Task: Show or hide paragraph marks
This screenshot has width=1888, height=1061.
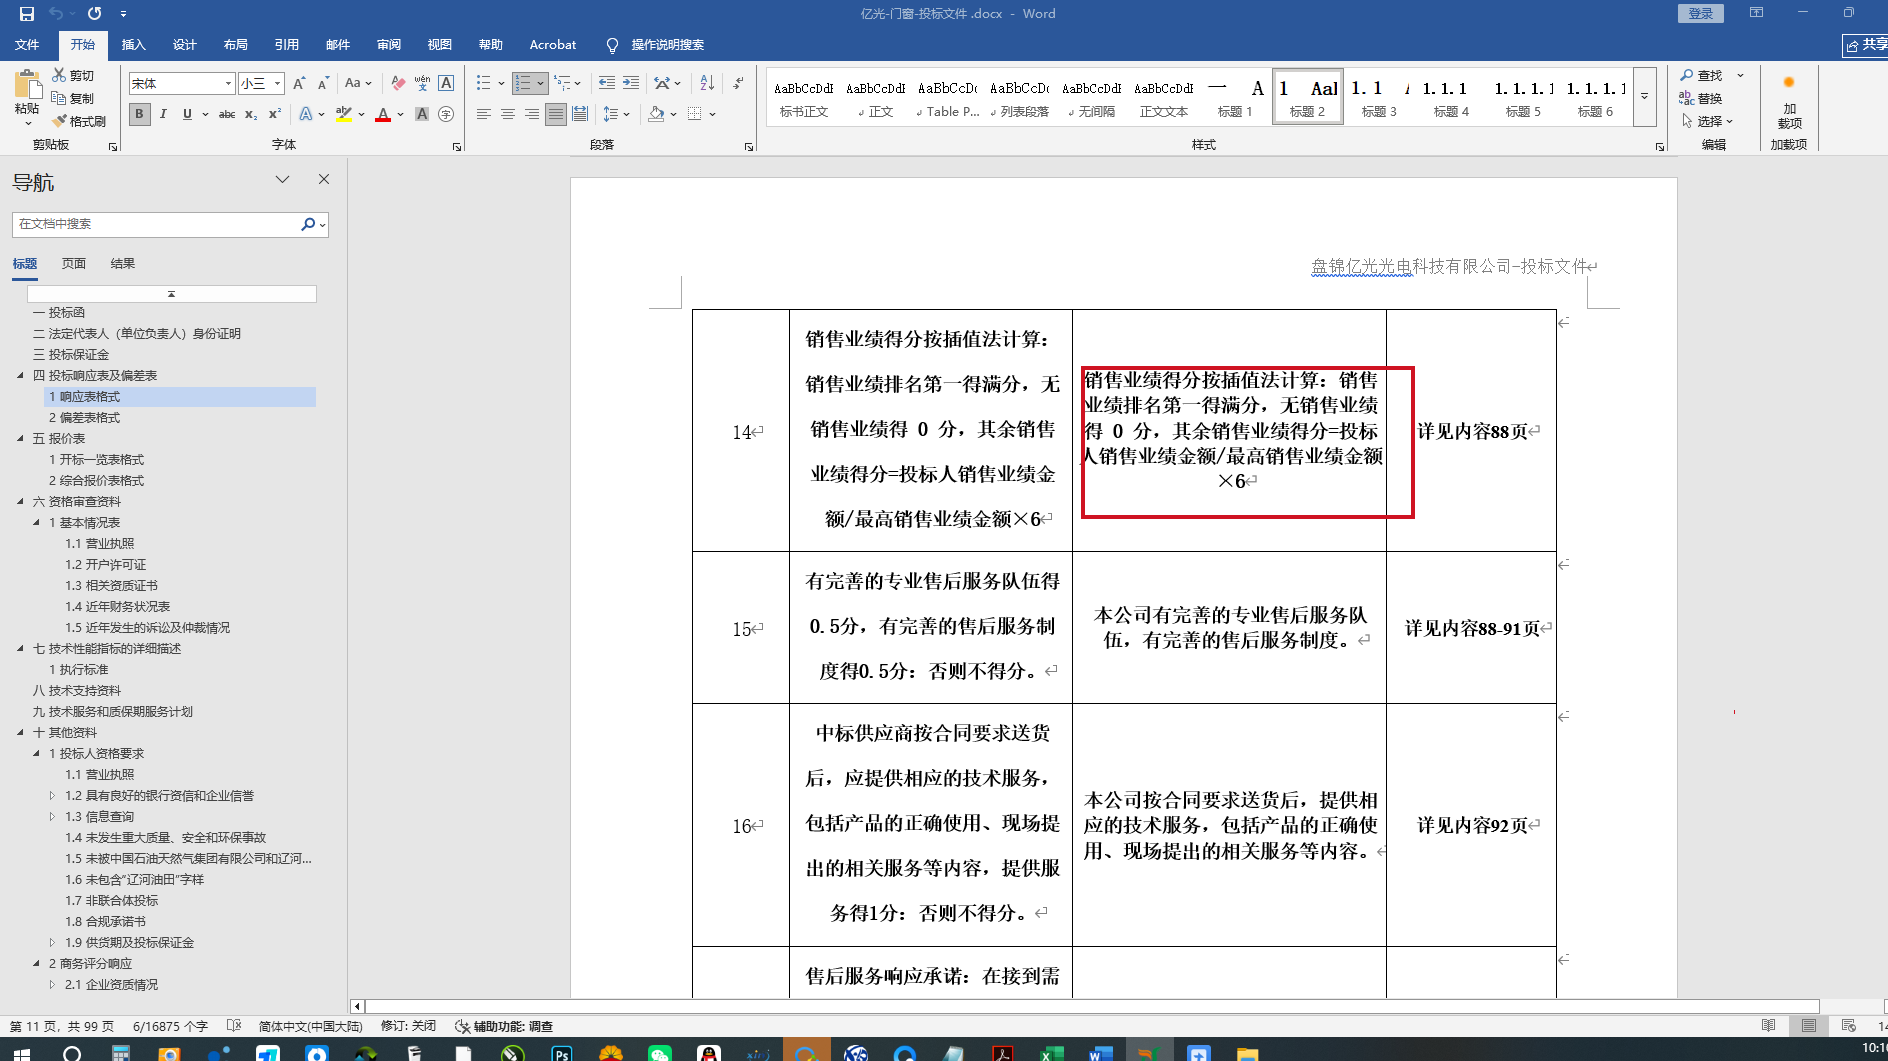Action: click(x=738, y=83)
